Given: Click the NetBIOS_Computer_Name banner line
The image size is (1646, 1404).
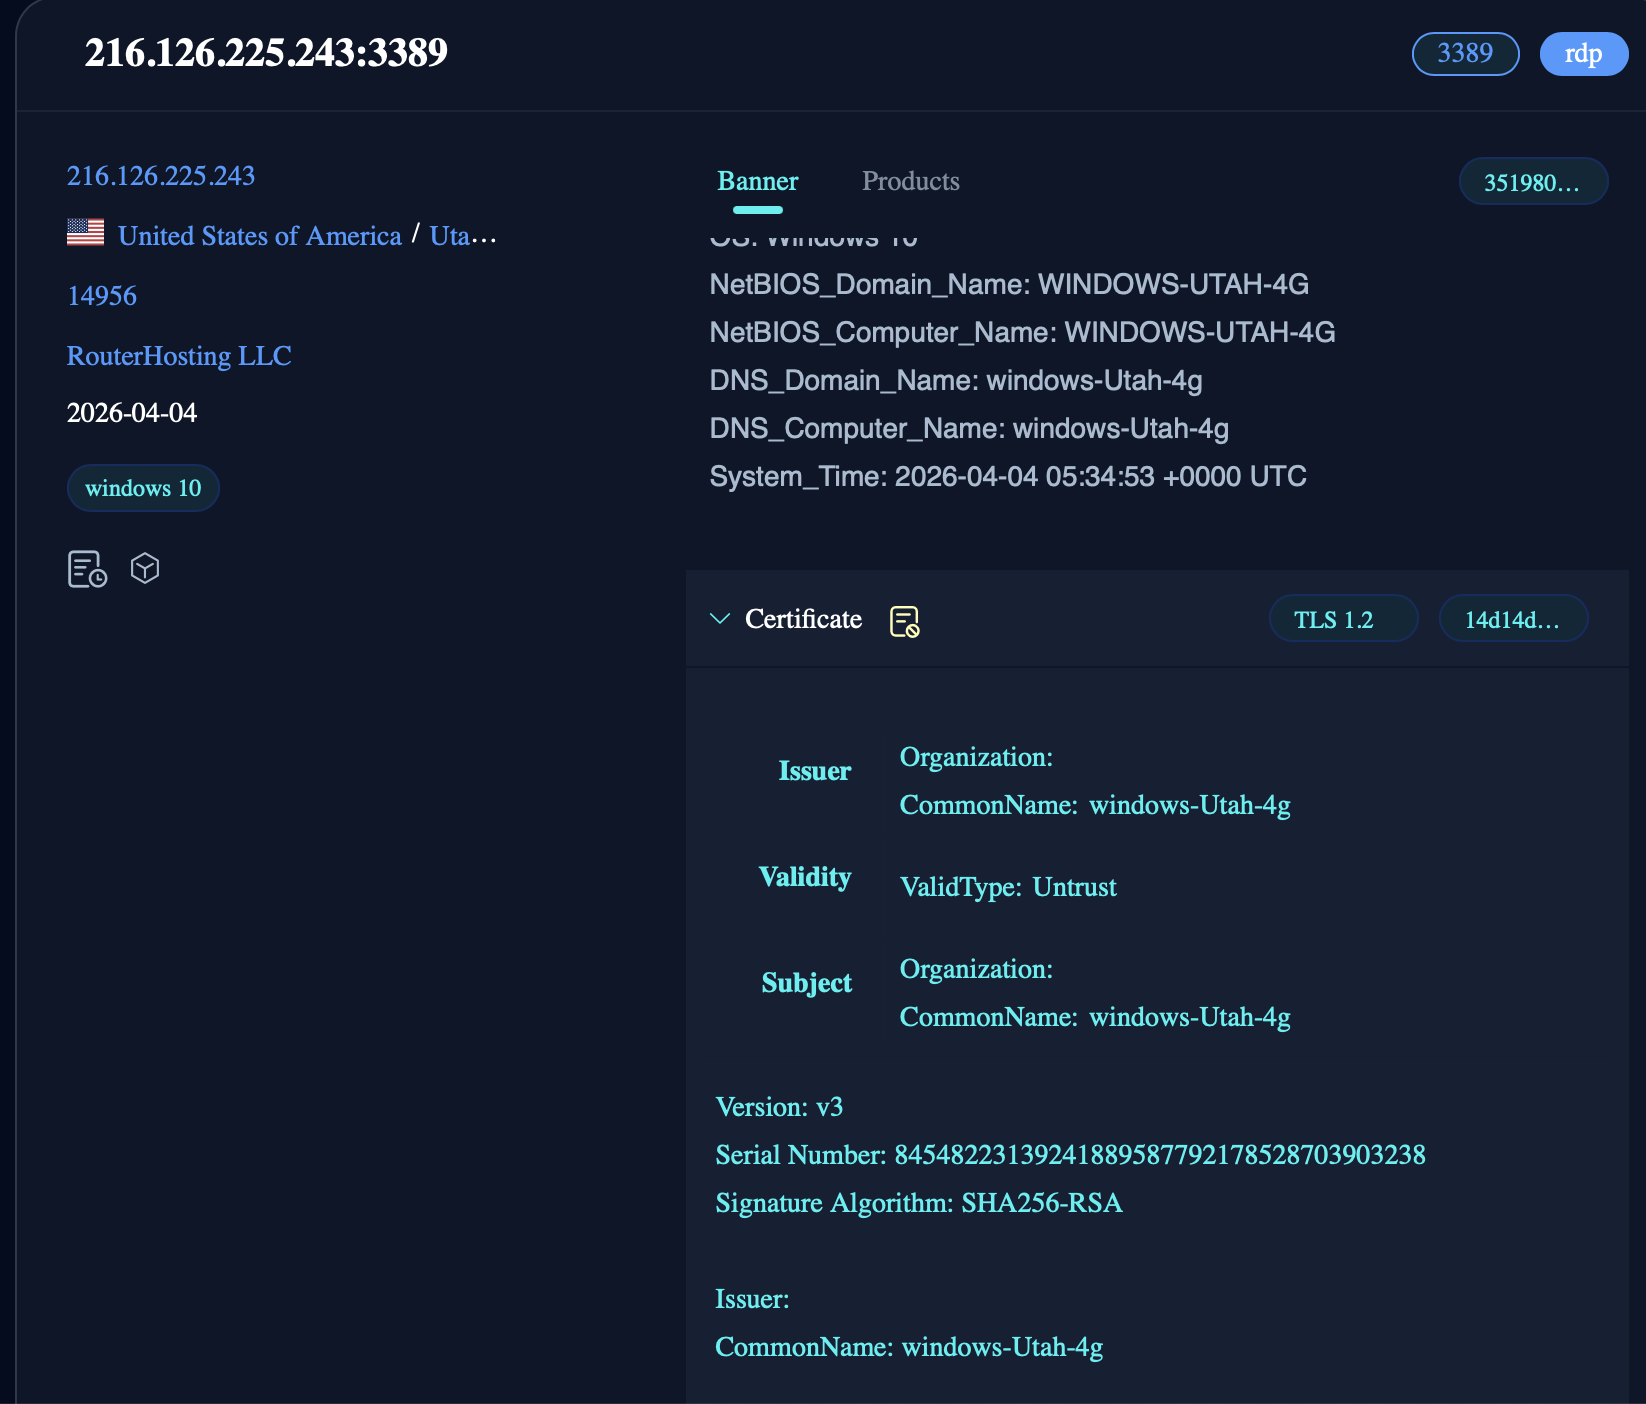Looking at the screenshot, I should point(1022,332).
